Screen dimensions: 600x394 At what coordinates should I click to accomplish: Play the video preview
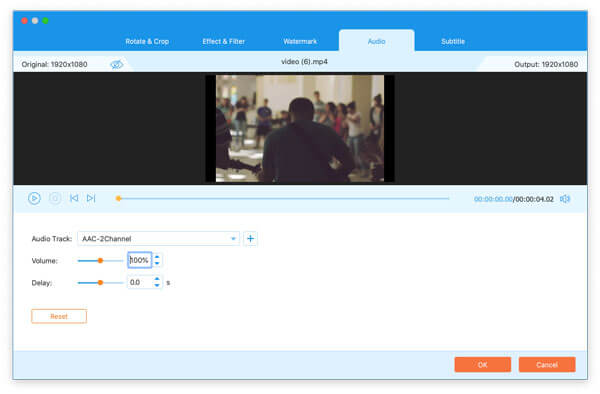coord(34,198)
